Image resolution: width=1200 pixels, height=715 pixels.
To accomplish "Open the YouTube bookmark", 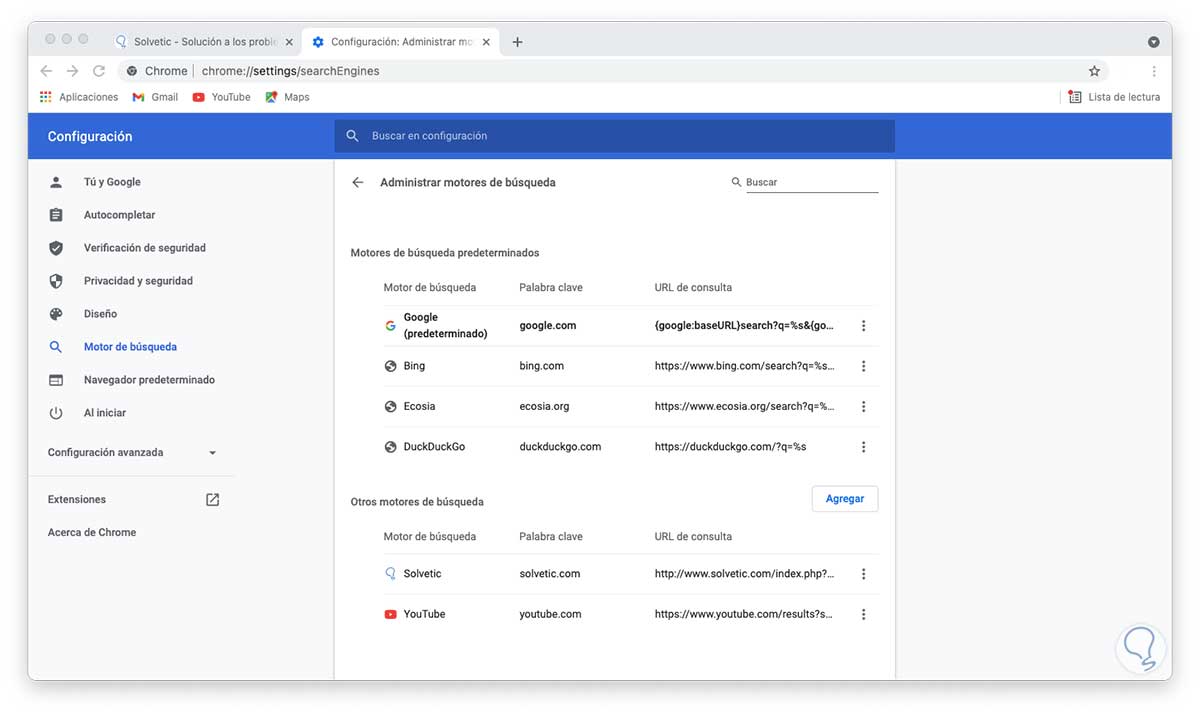I will click(x=222, y=97).
